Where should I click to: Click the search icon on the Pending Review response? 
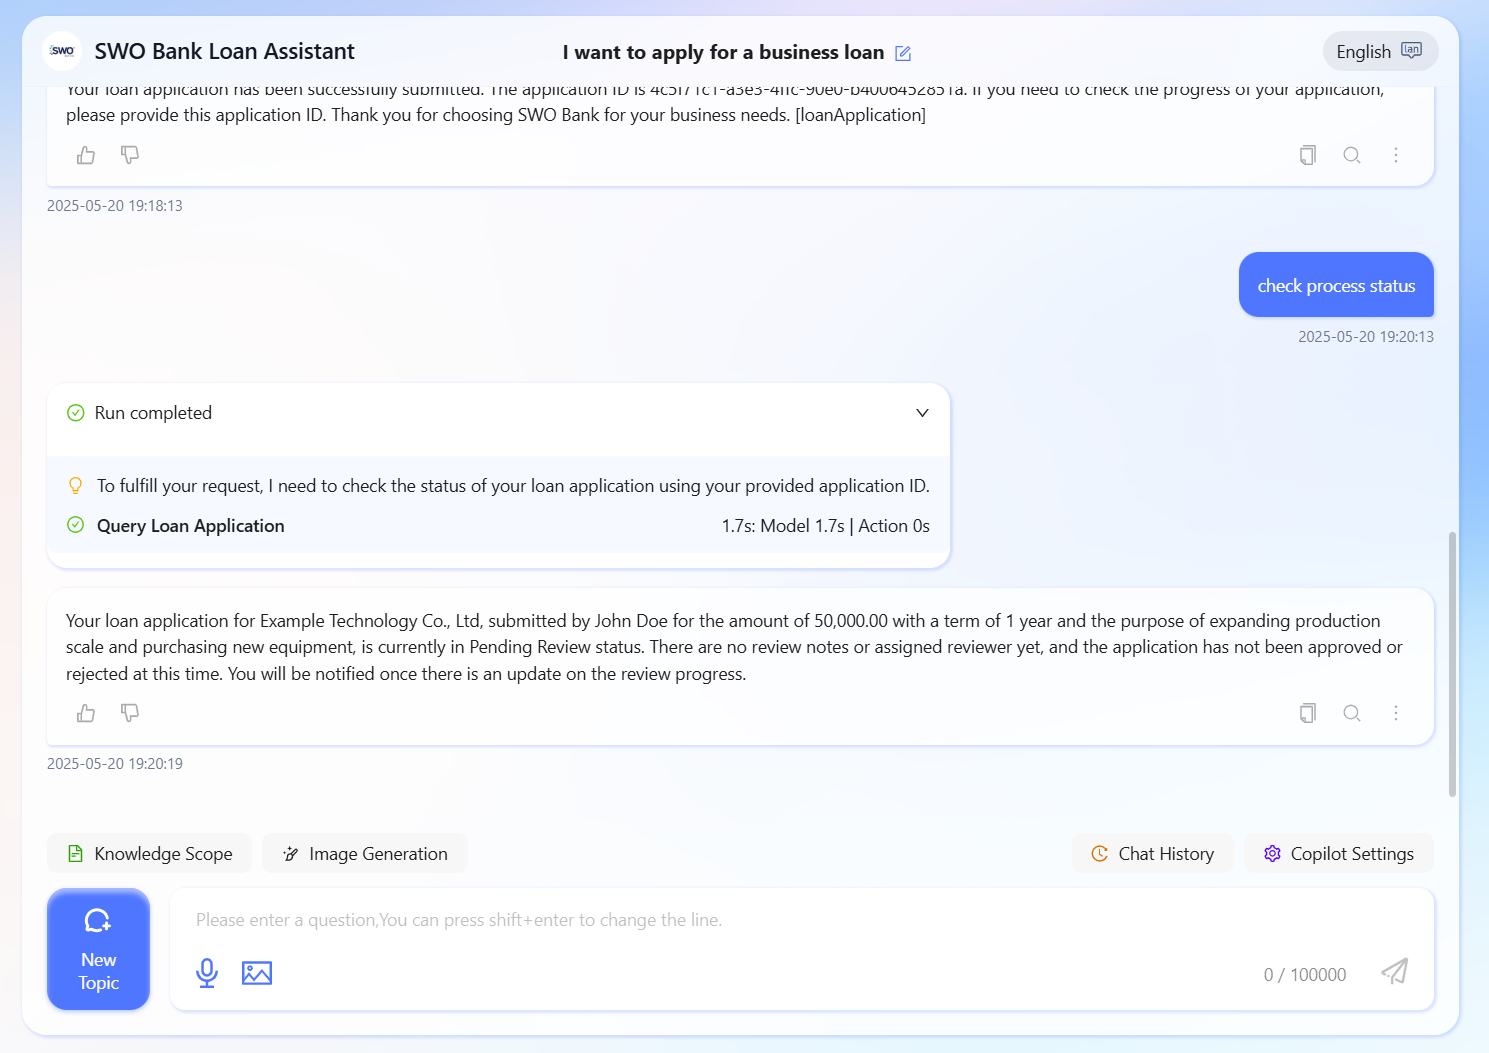1352,713
